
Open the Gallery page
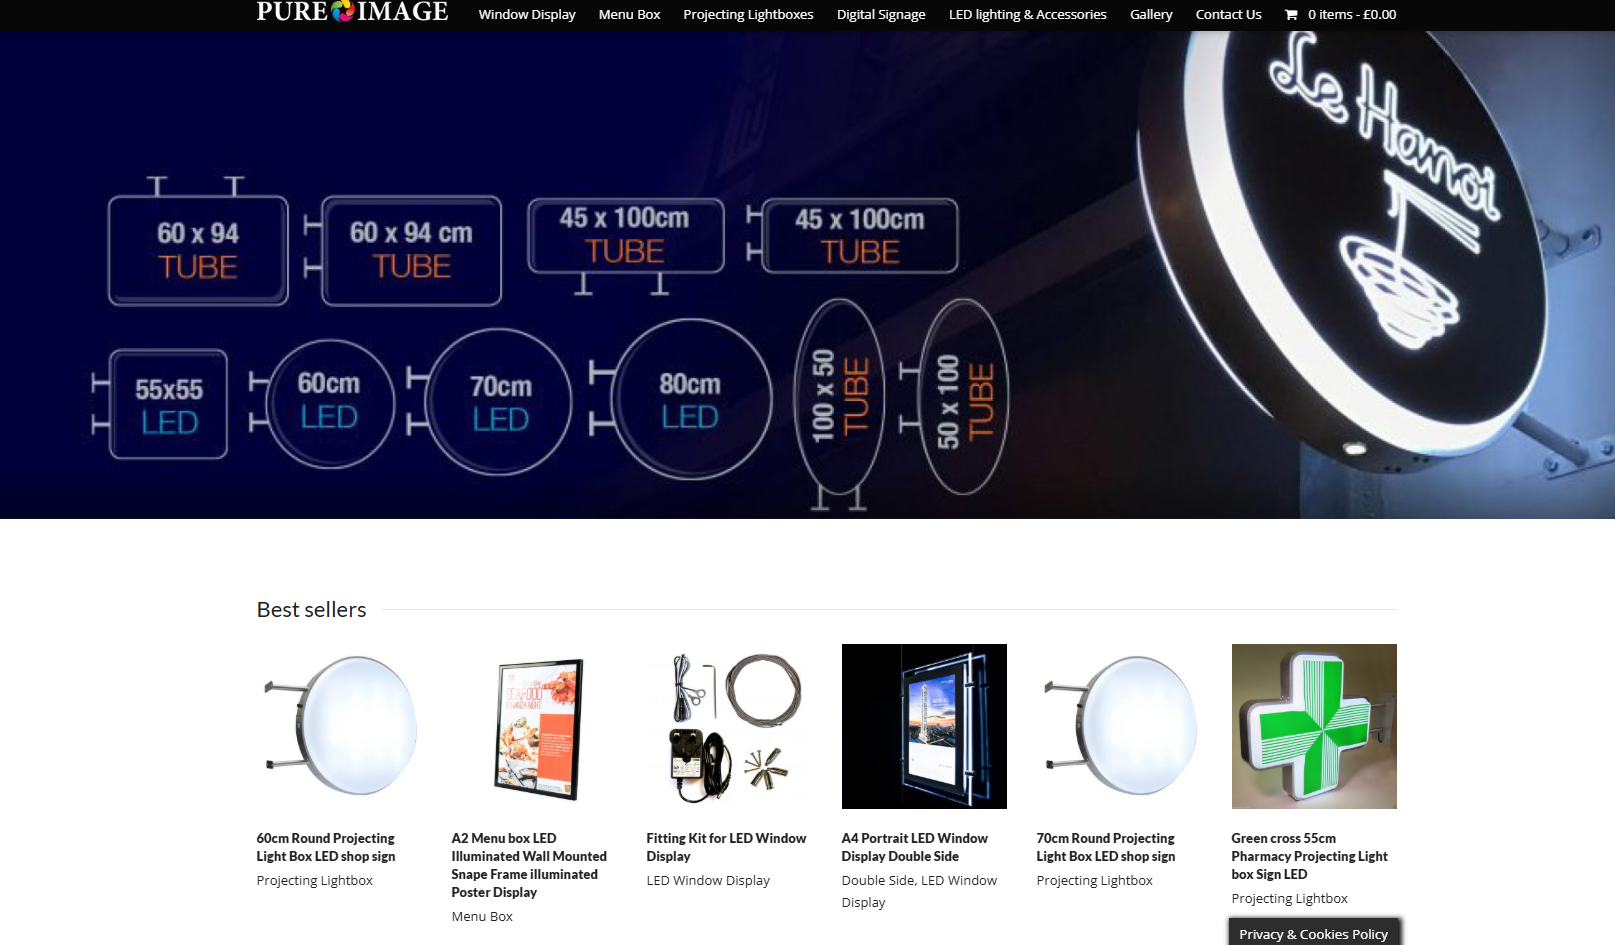[x=1151, y=15]
